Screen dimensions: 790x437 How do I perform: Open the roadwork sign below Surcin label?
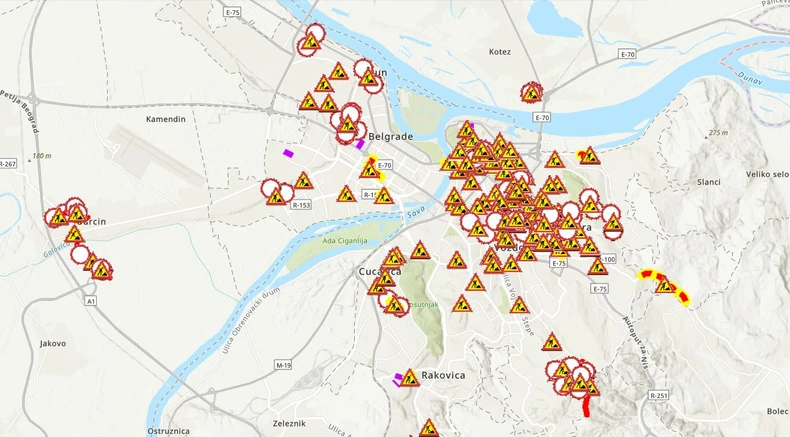pos(74,234)
